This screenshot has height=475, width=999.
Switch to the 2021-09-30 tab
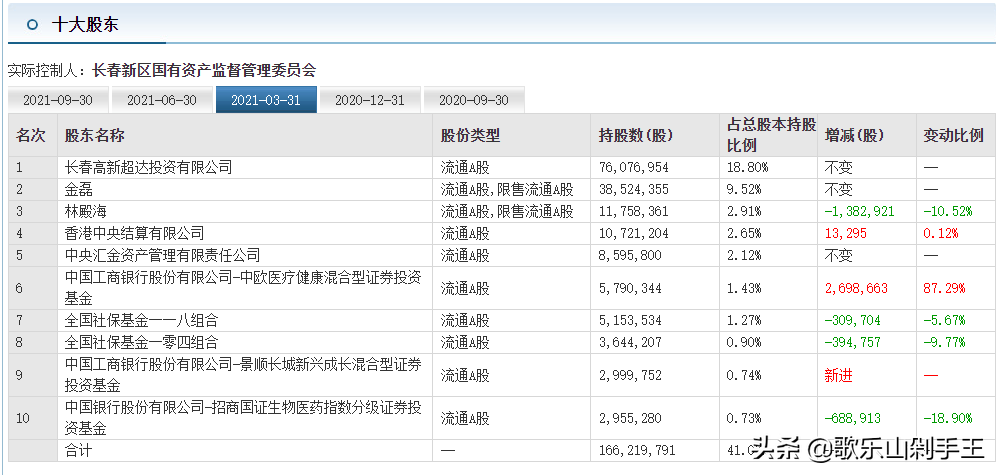point(58,100)
